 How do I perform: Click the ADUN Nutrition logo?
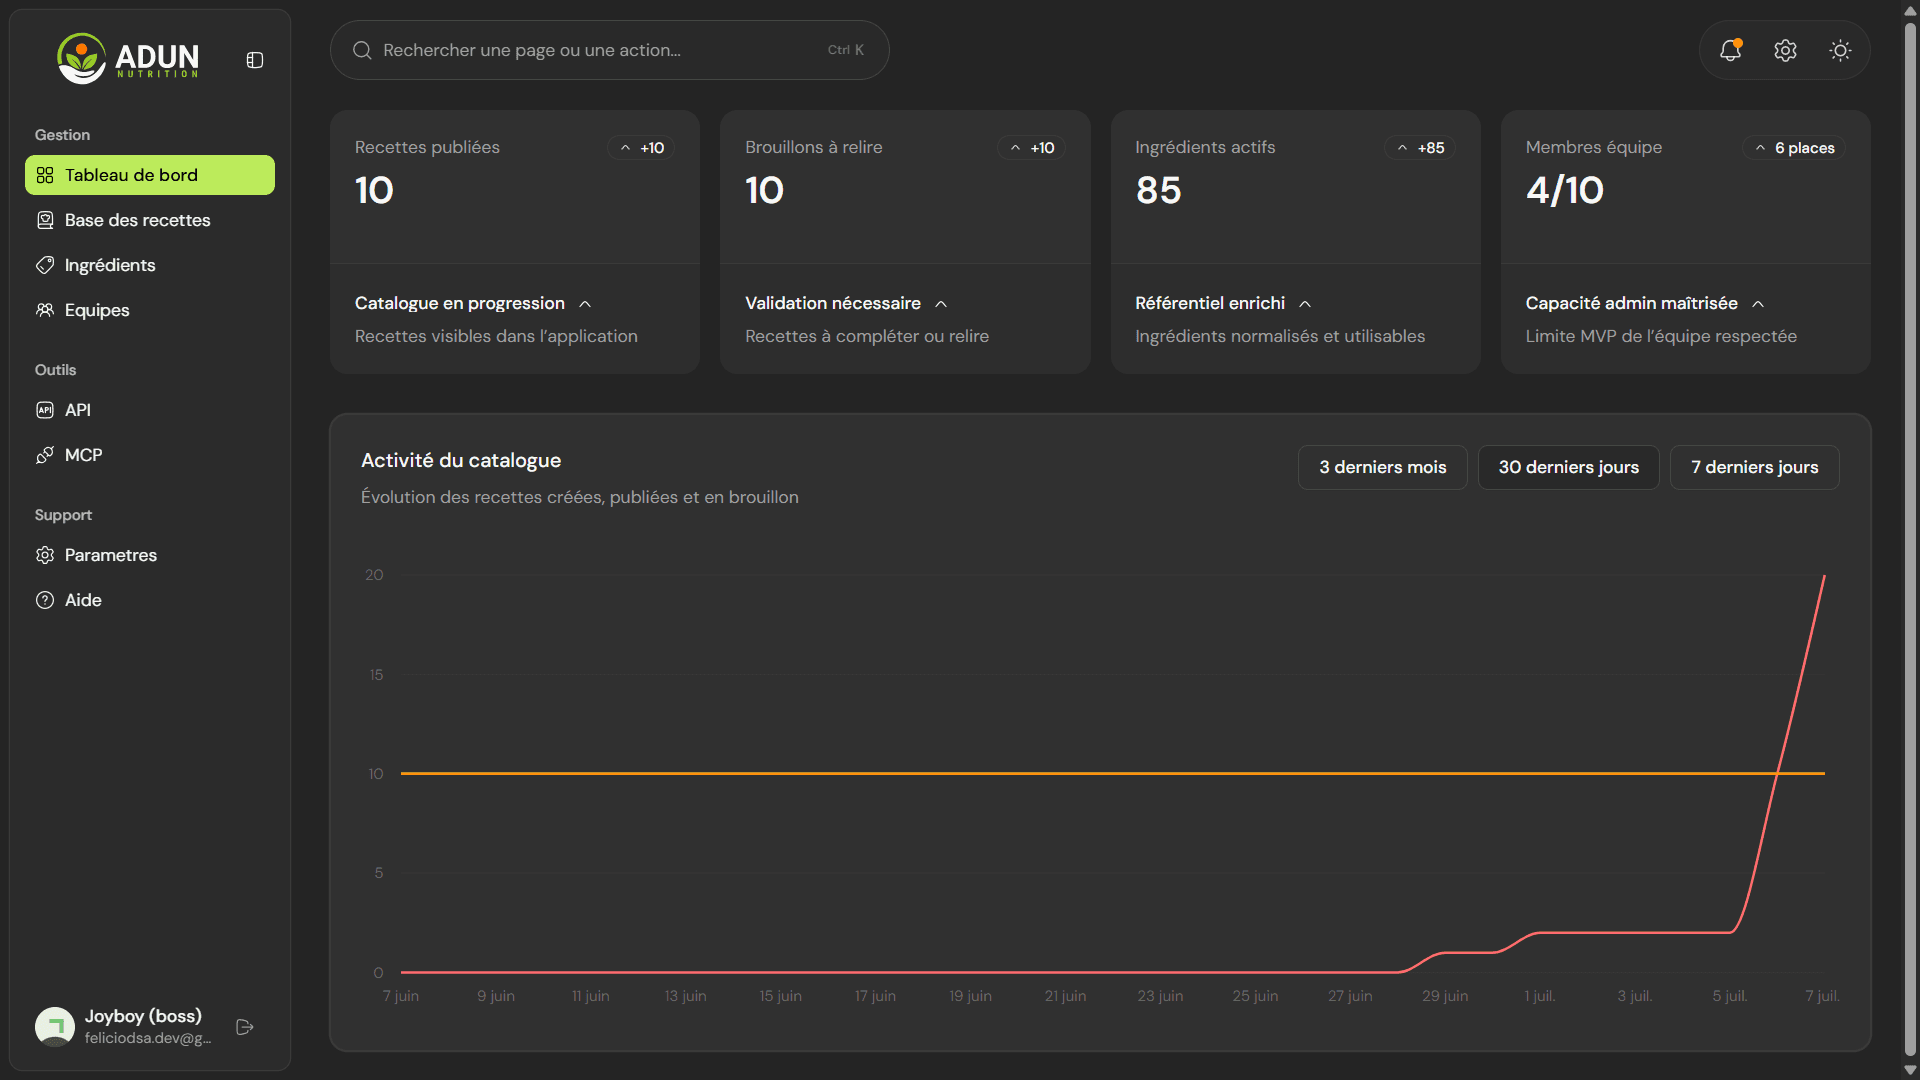click(128, 58)
